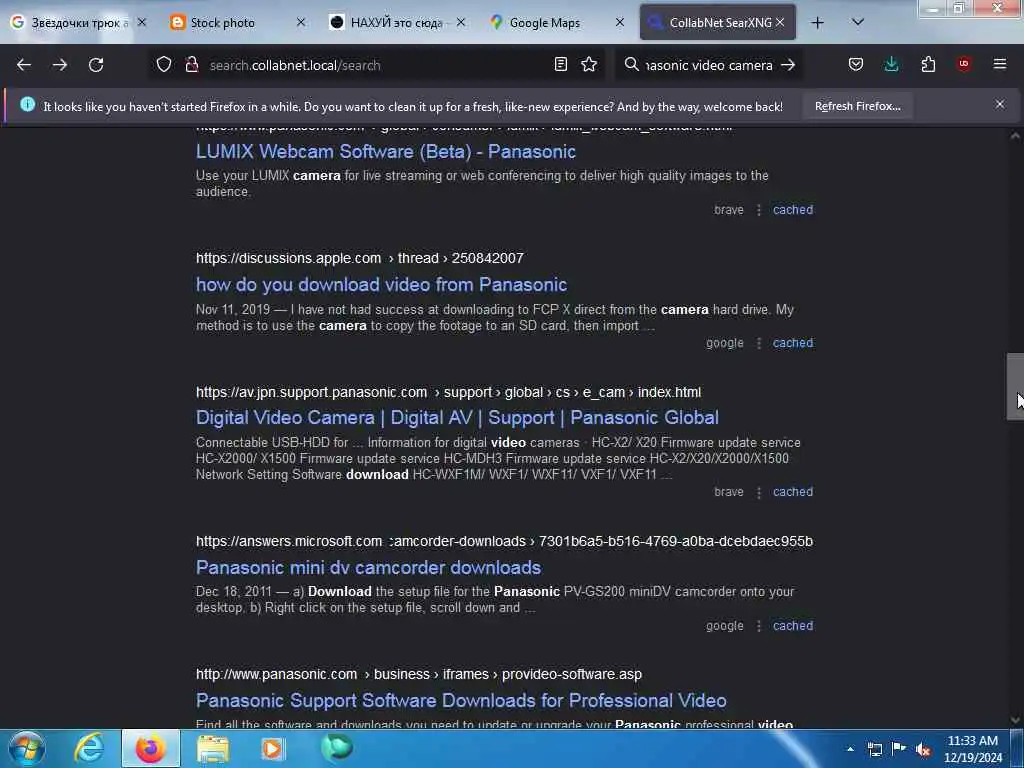
Task: Open the taskbar clock and date
Action: point(973,749)
